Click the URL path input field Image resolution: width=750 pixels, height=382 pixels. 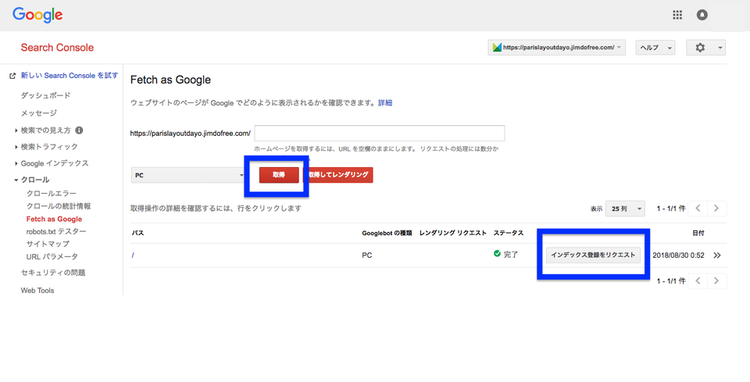pyautogui.click(x=379, y=133)
